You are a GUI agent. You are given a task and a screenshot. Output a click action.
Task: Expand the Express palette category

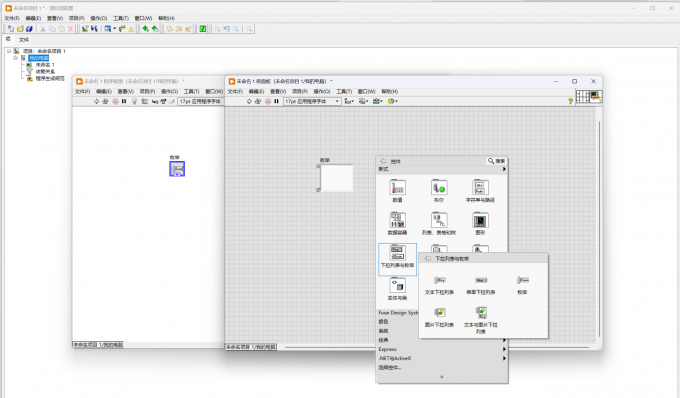click(x=442, y=349)
